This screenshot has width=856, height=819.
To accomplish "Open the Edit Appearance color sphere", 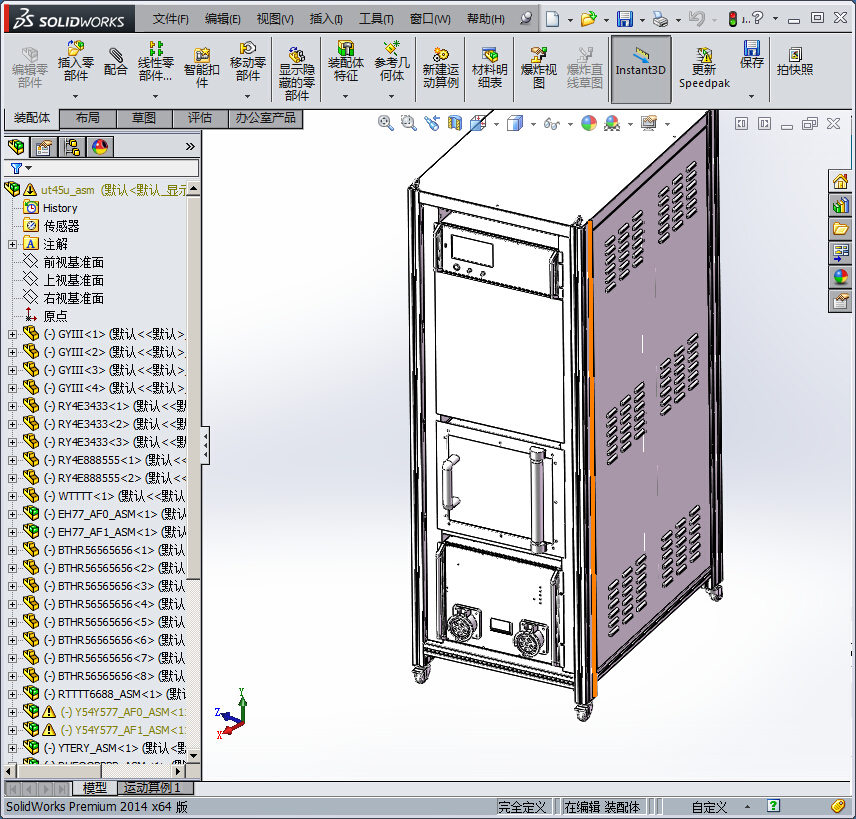I will point(588,123).
